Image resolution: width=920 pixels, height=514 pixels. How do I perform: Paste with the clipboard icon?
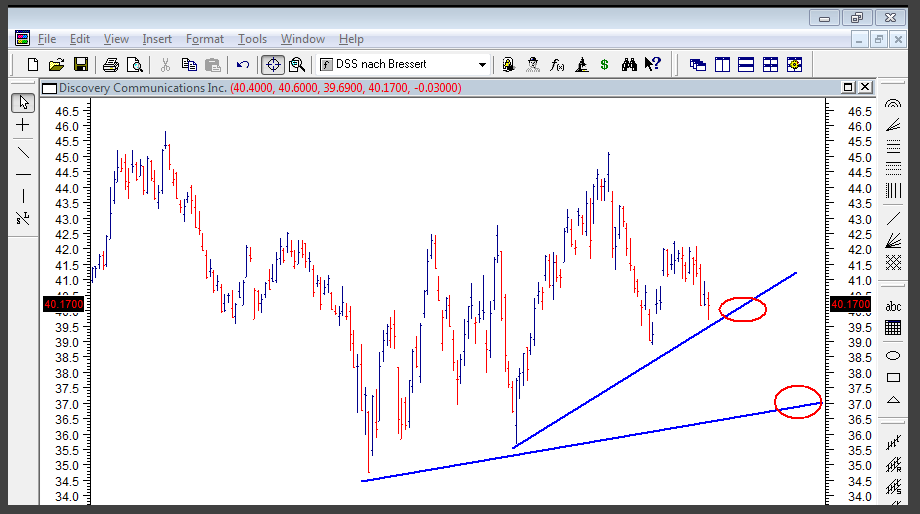pos(213,65)
